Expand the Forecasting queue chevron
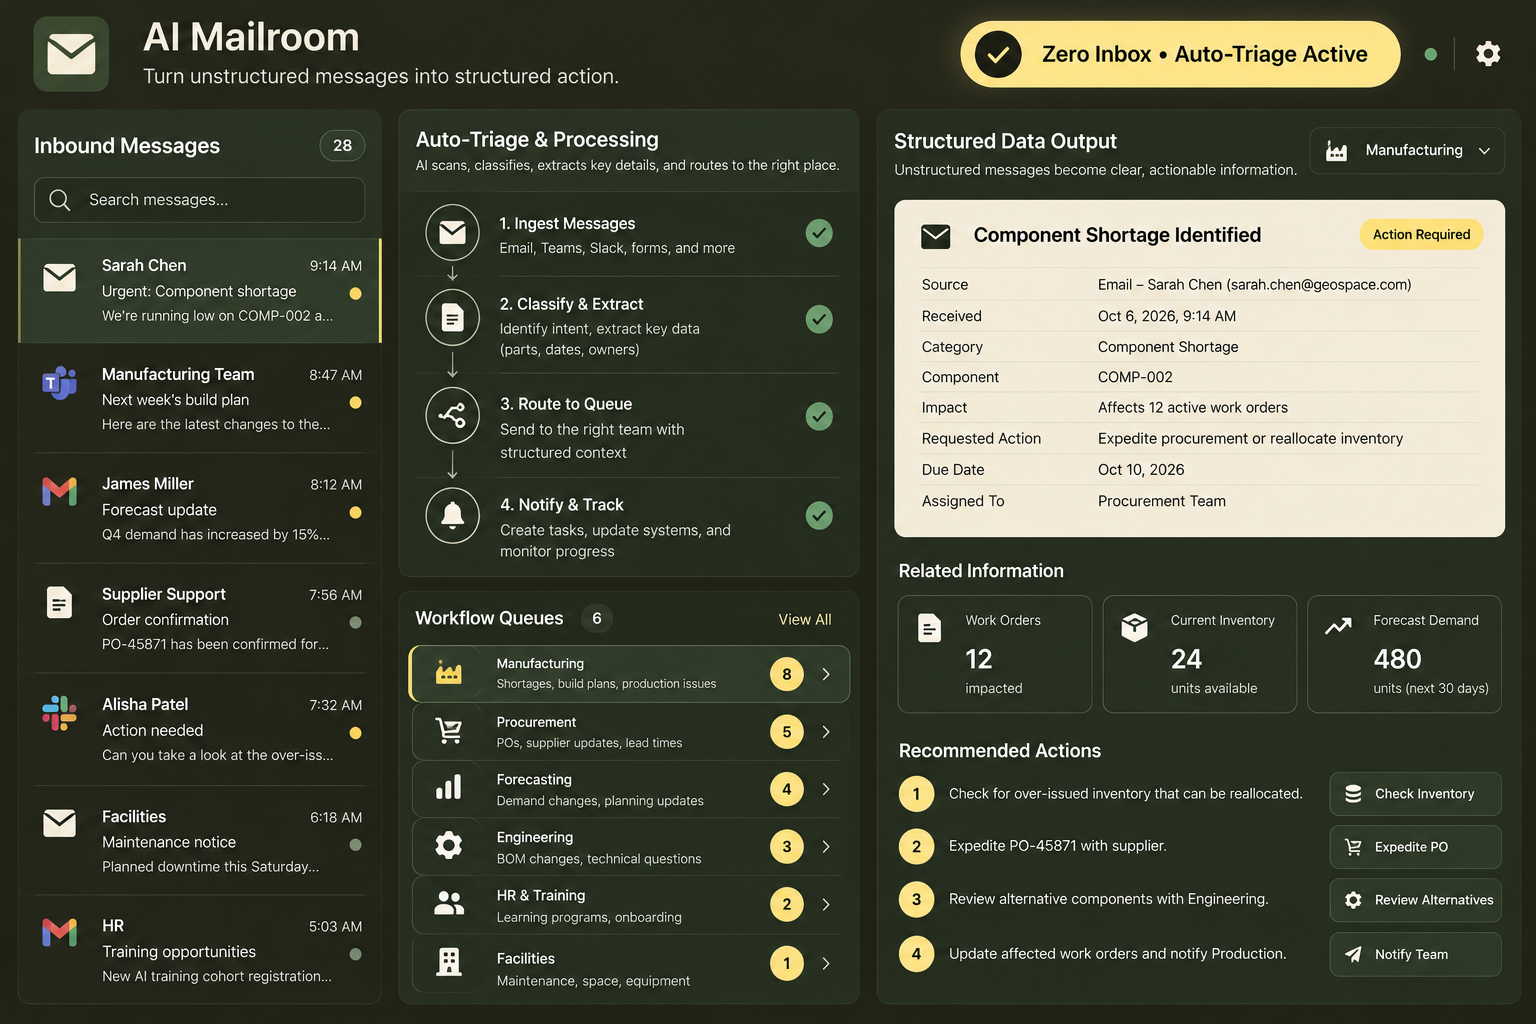Image resolution: width=1536 pixels, height=1024 pixels. [826, 789]
